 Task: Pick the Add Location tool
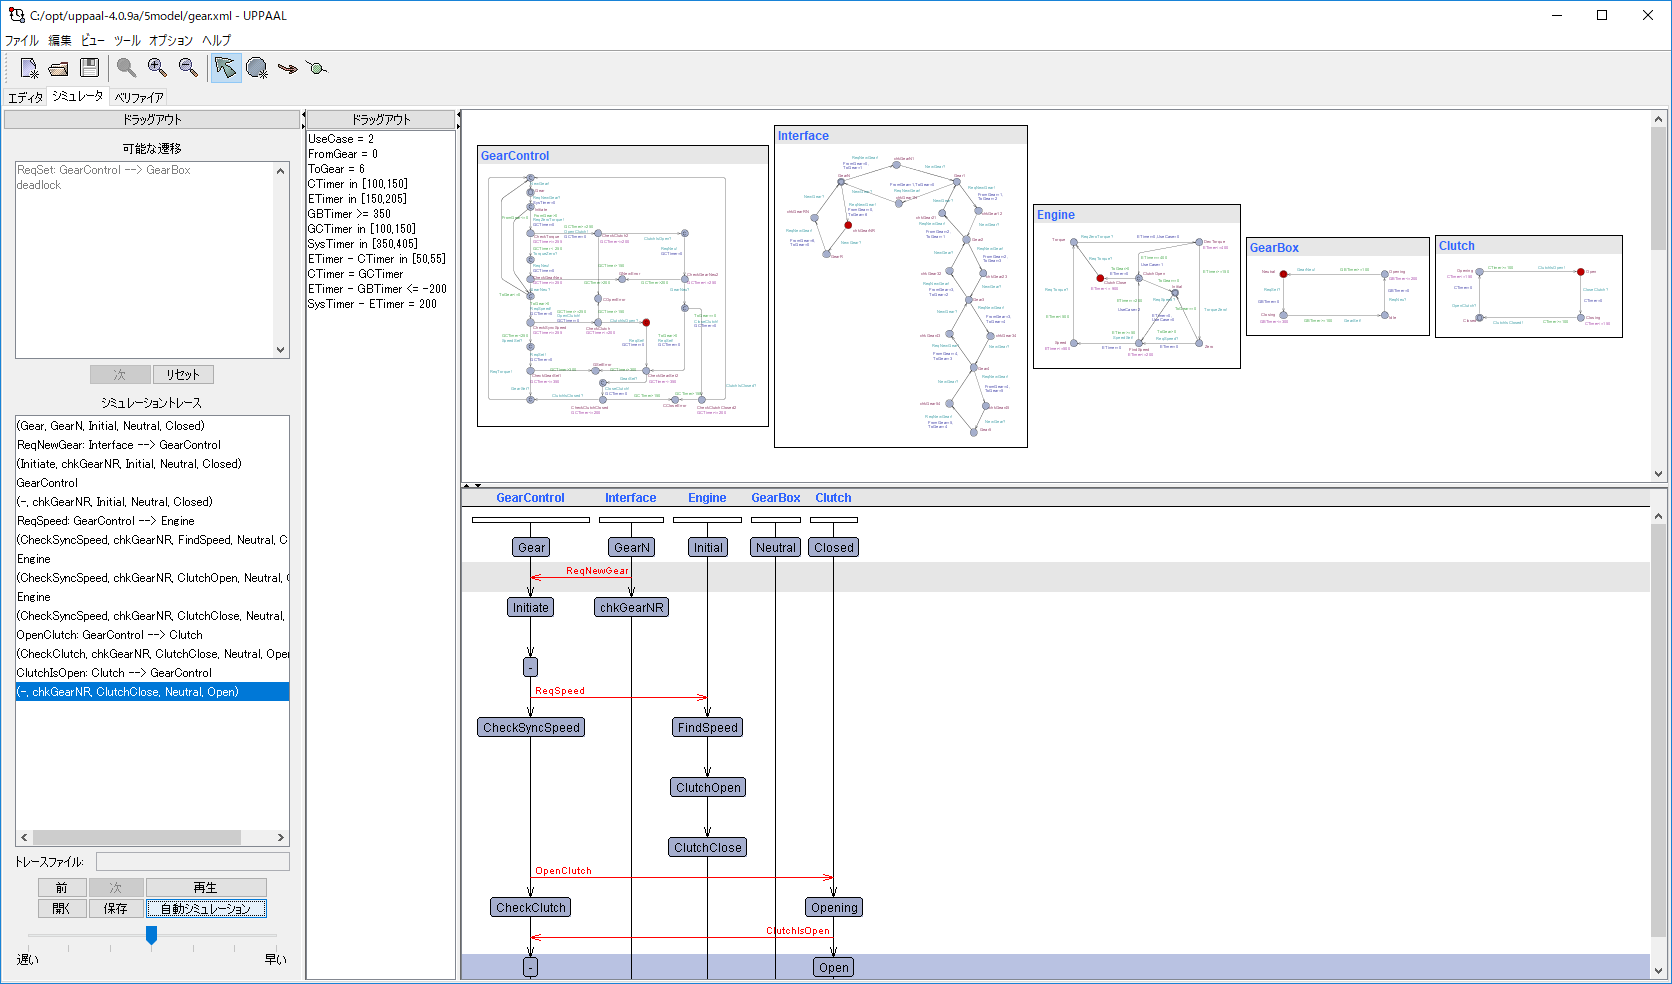tap(257, 68)
